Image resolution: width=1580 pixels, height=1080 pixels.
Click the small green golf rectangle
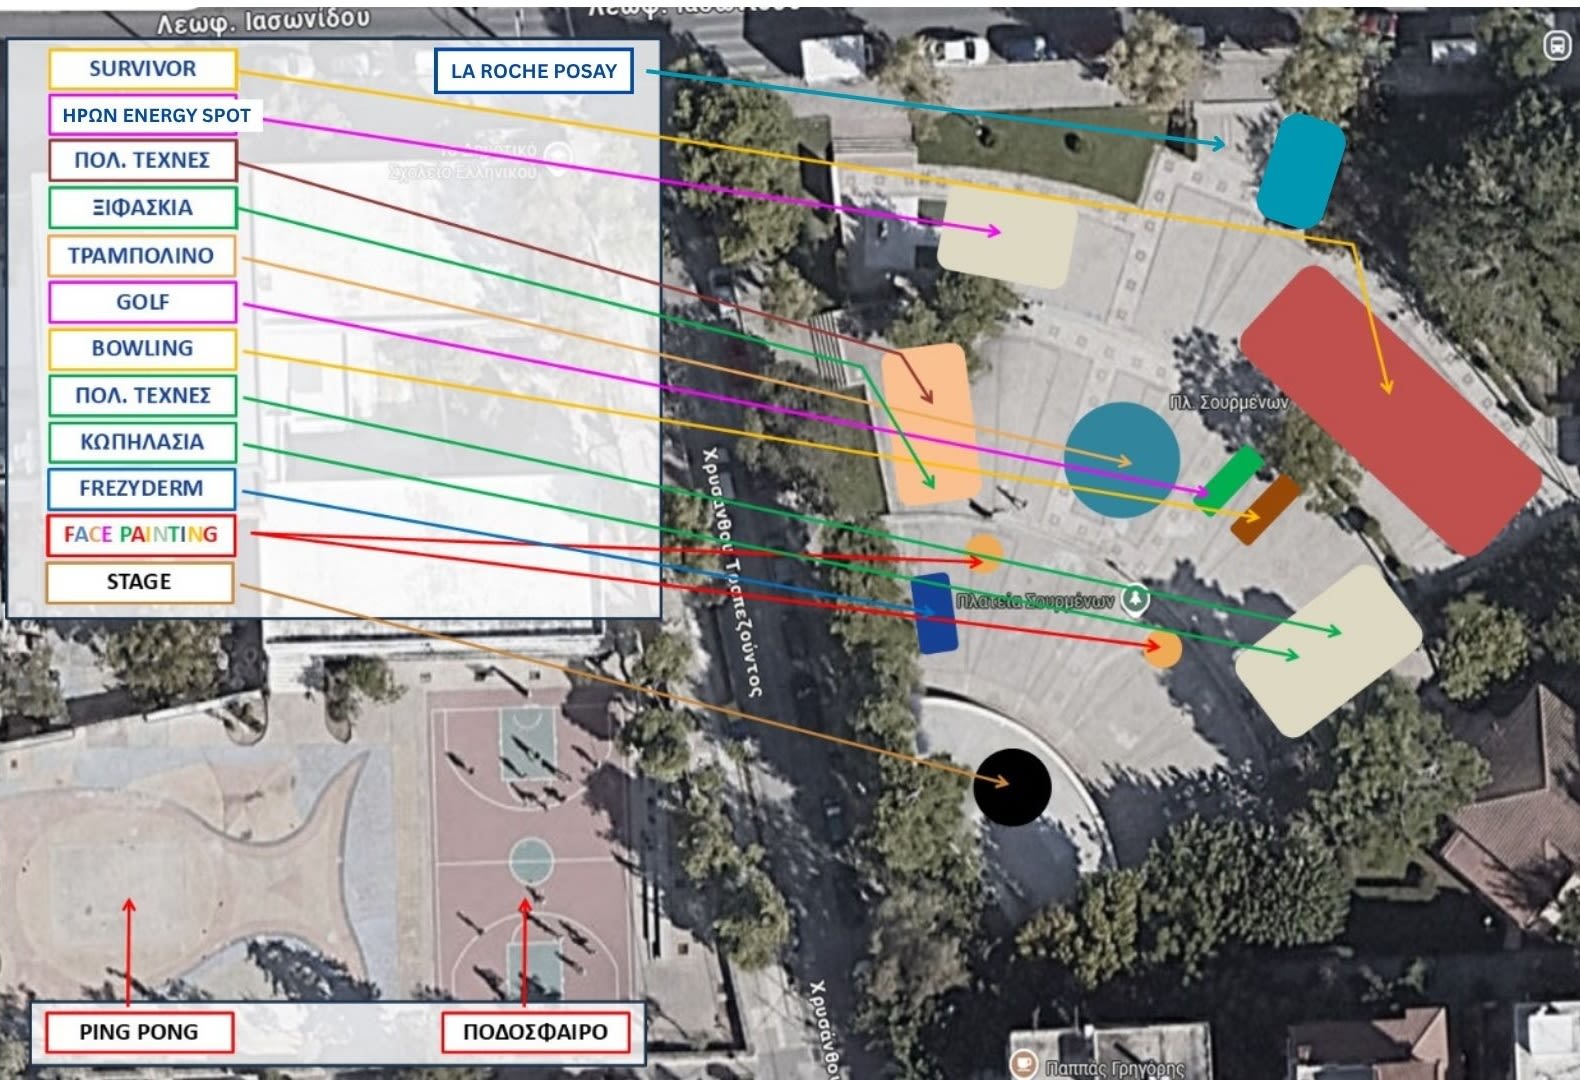tap(1231, 478)
